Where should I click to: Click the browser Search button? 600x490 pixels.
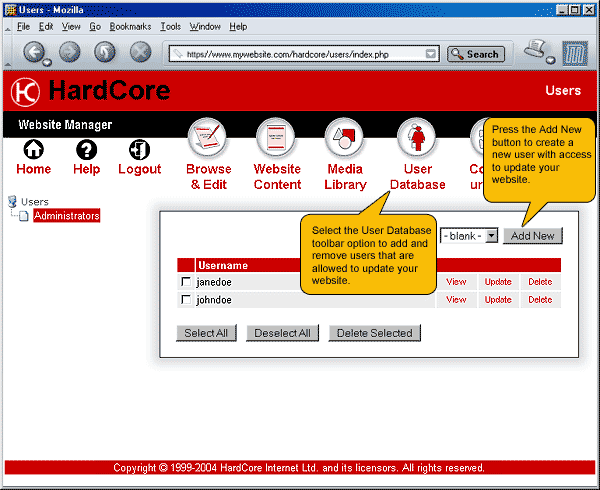click(476, 54)
